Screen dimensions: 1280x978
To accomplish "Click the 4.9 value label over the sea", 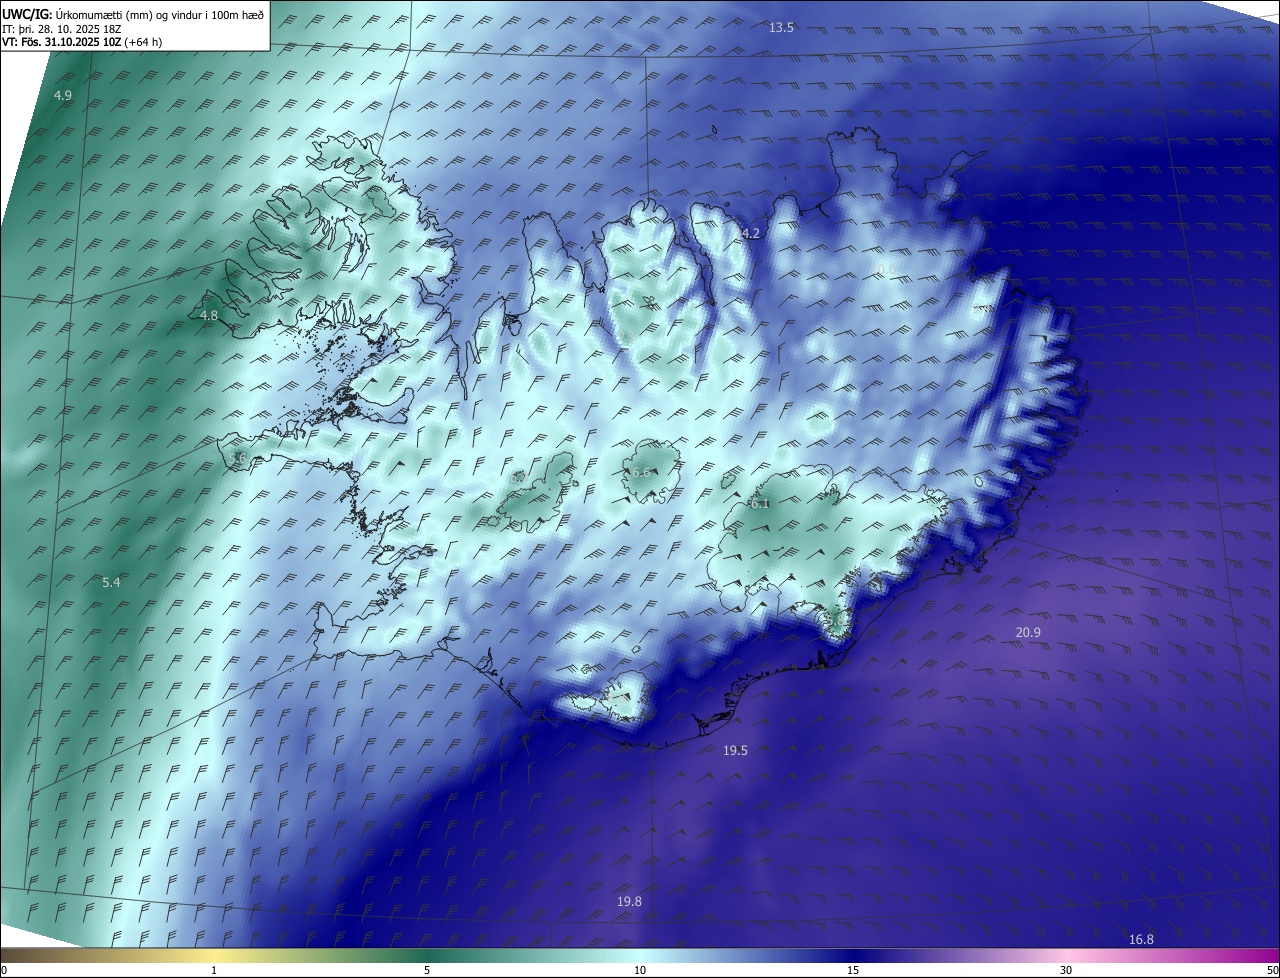I will (63, 96).
